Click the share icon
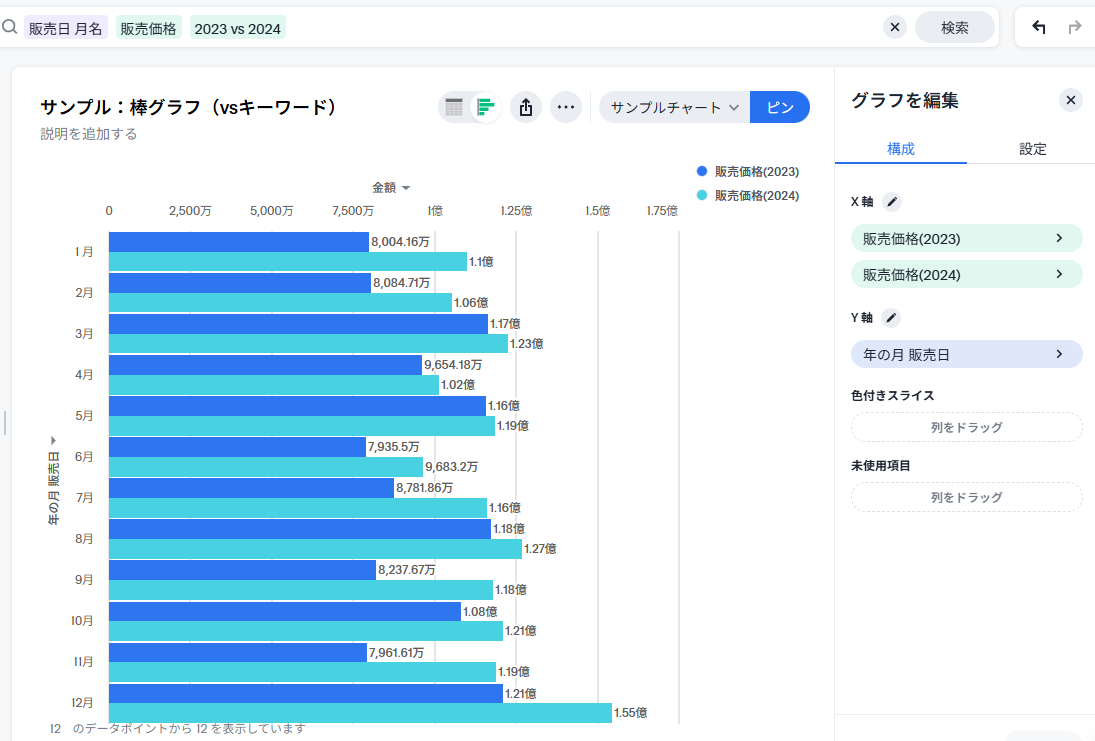Viewport: 1095px width, 741px height. 526,107
